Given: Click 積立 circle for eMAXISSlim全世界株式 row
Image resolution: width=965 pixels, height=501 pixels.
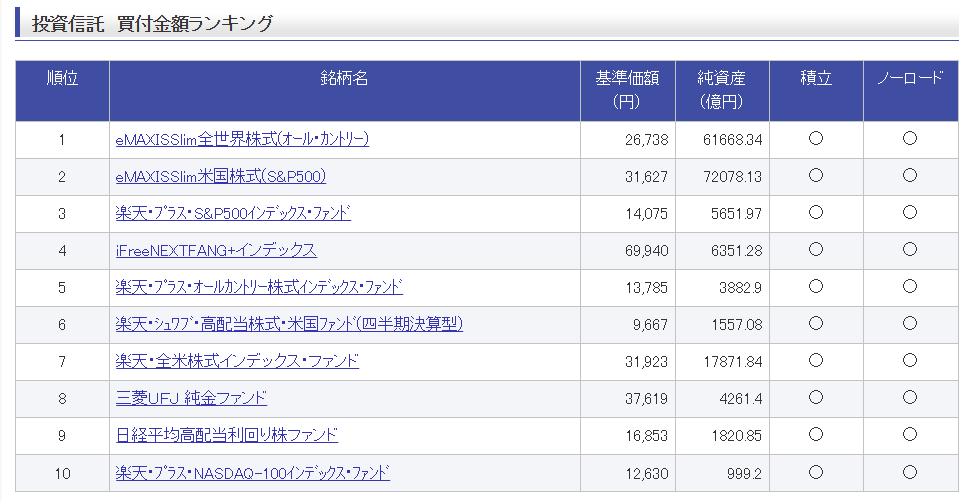Looking at the screenshot, I should (x=816, y=138).
